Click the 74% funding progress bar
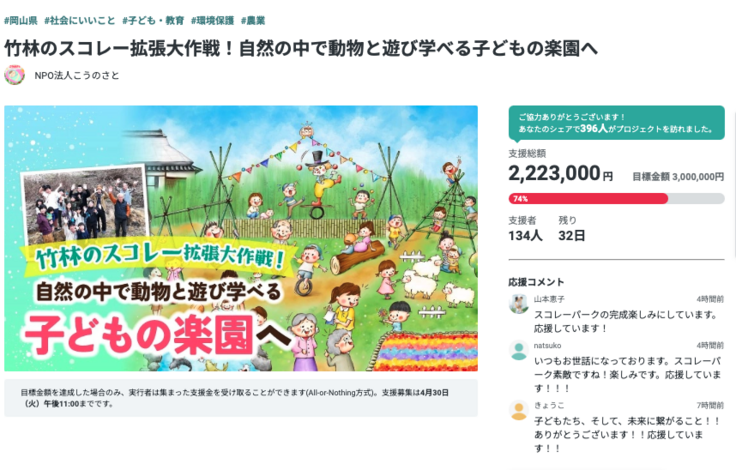736x470 pixels. (616, 198)
